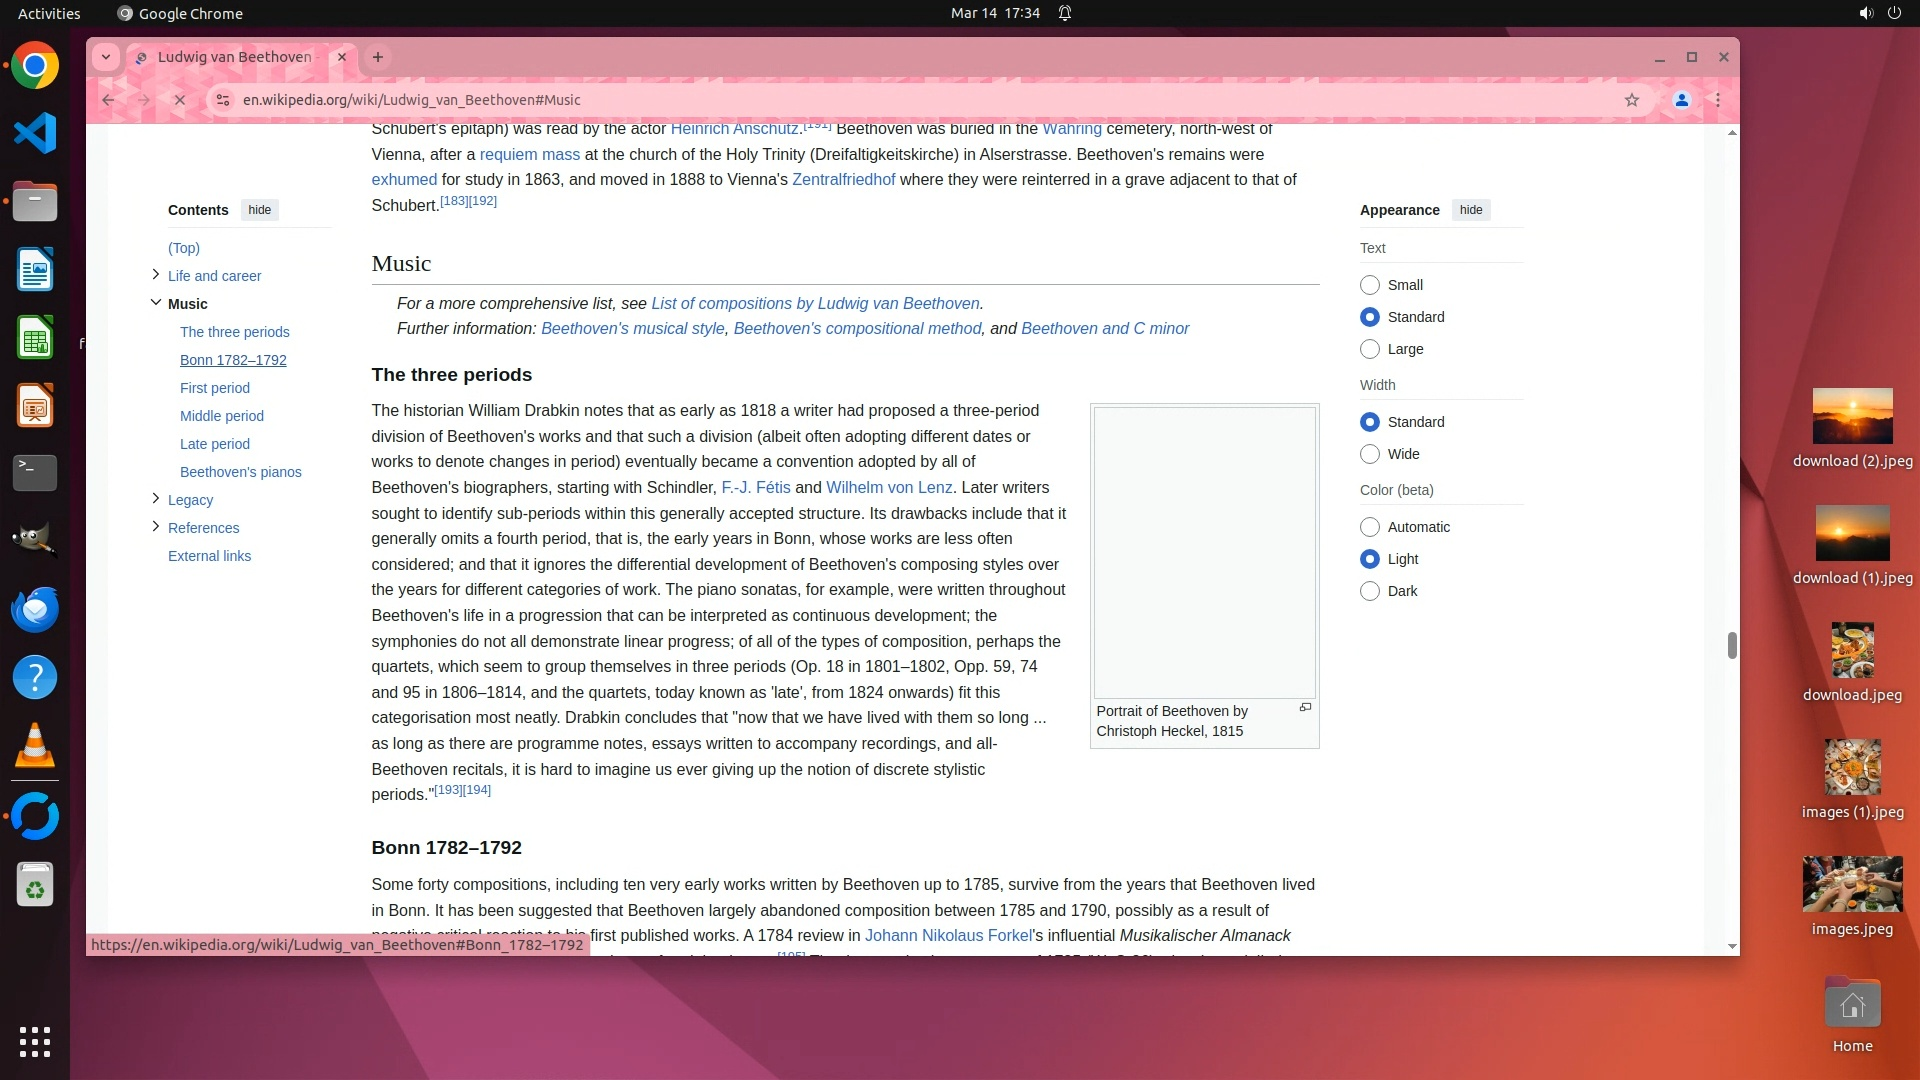Stop loading the page
Screen dimensions: 1920x1080
[x=180, y=100]
